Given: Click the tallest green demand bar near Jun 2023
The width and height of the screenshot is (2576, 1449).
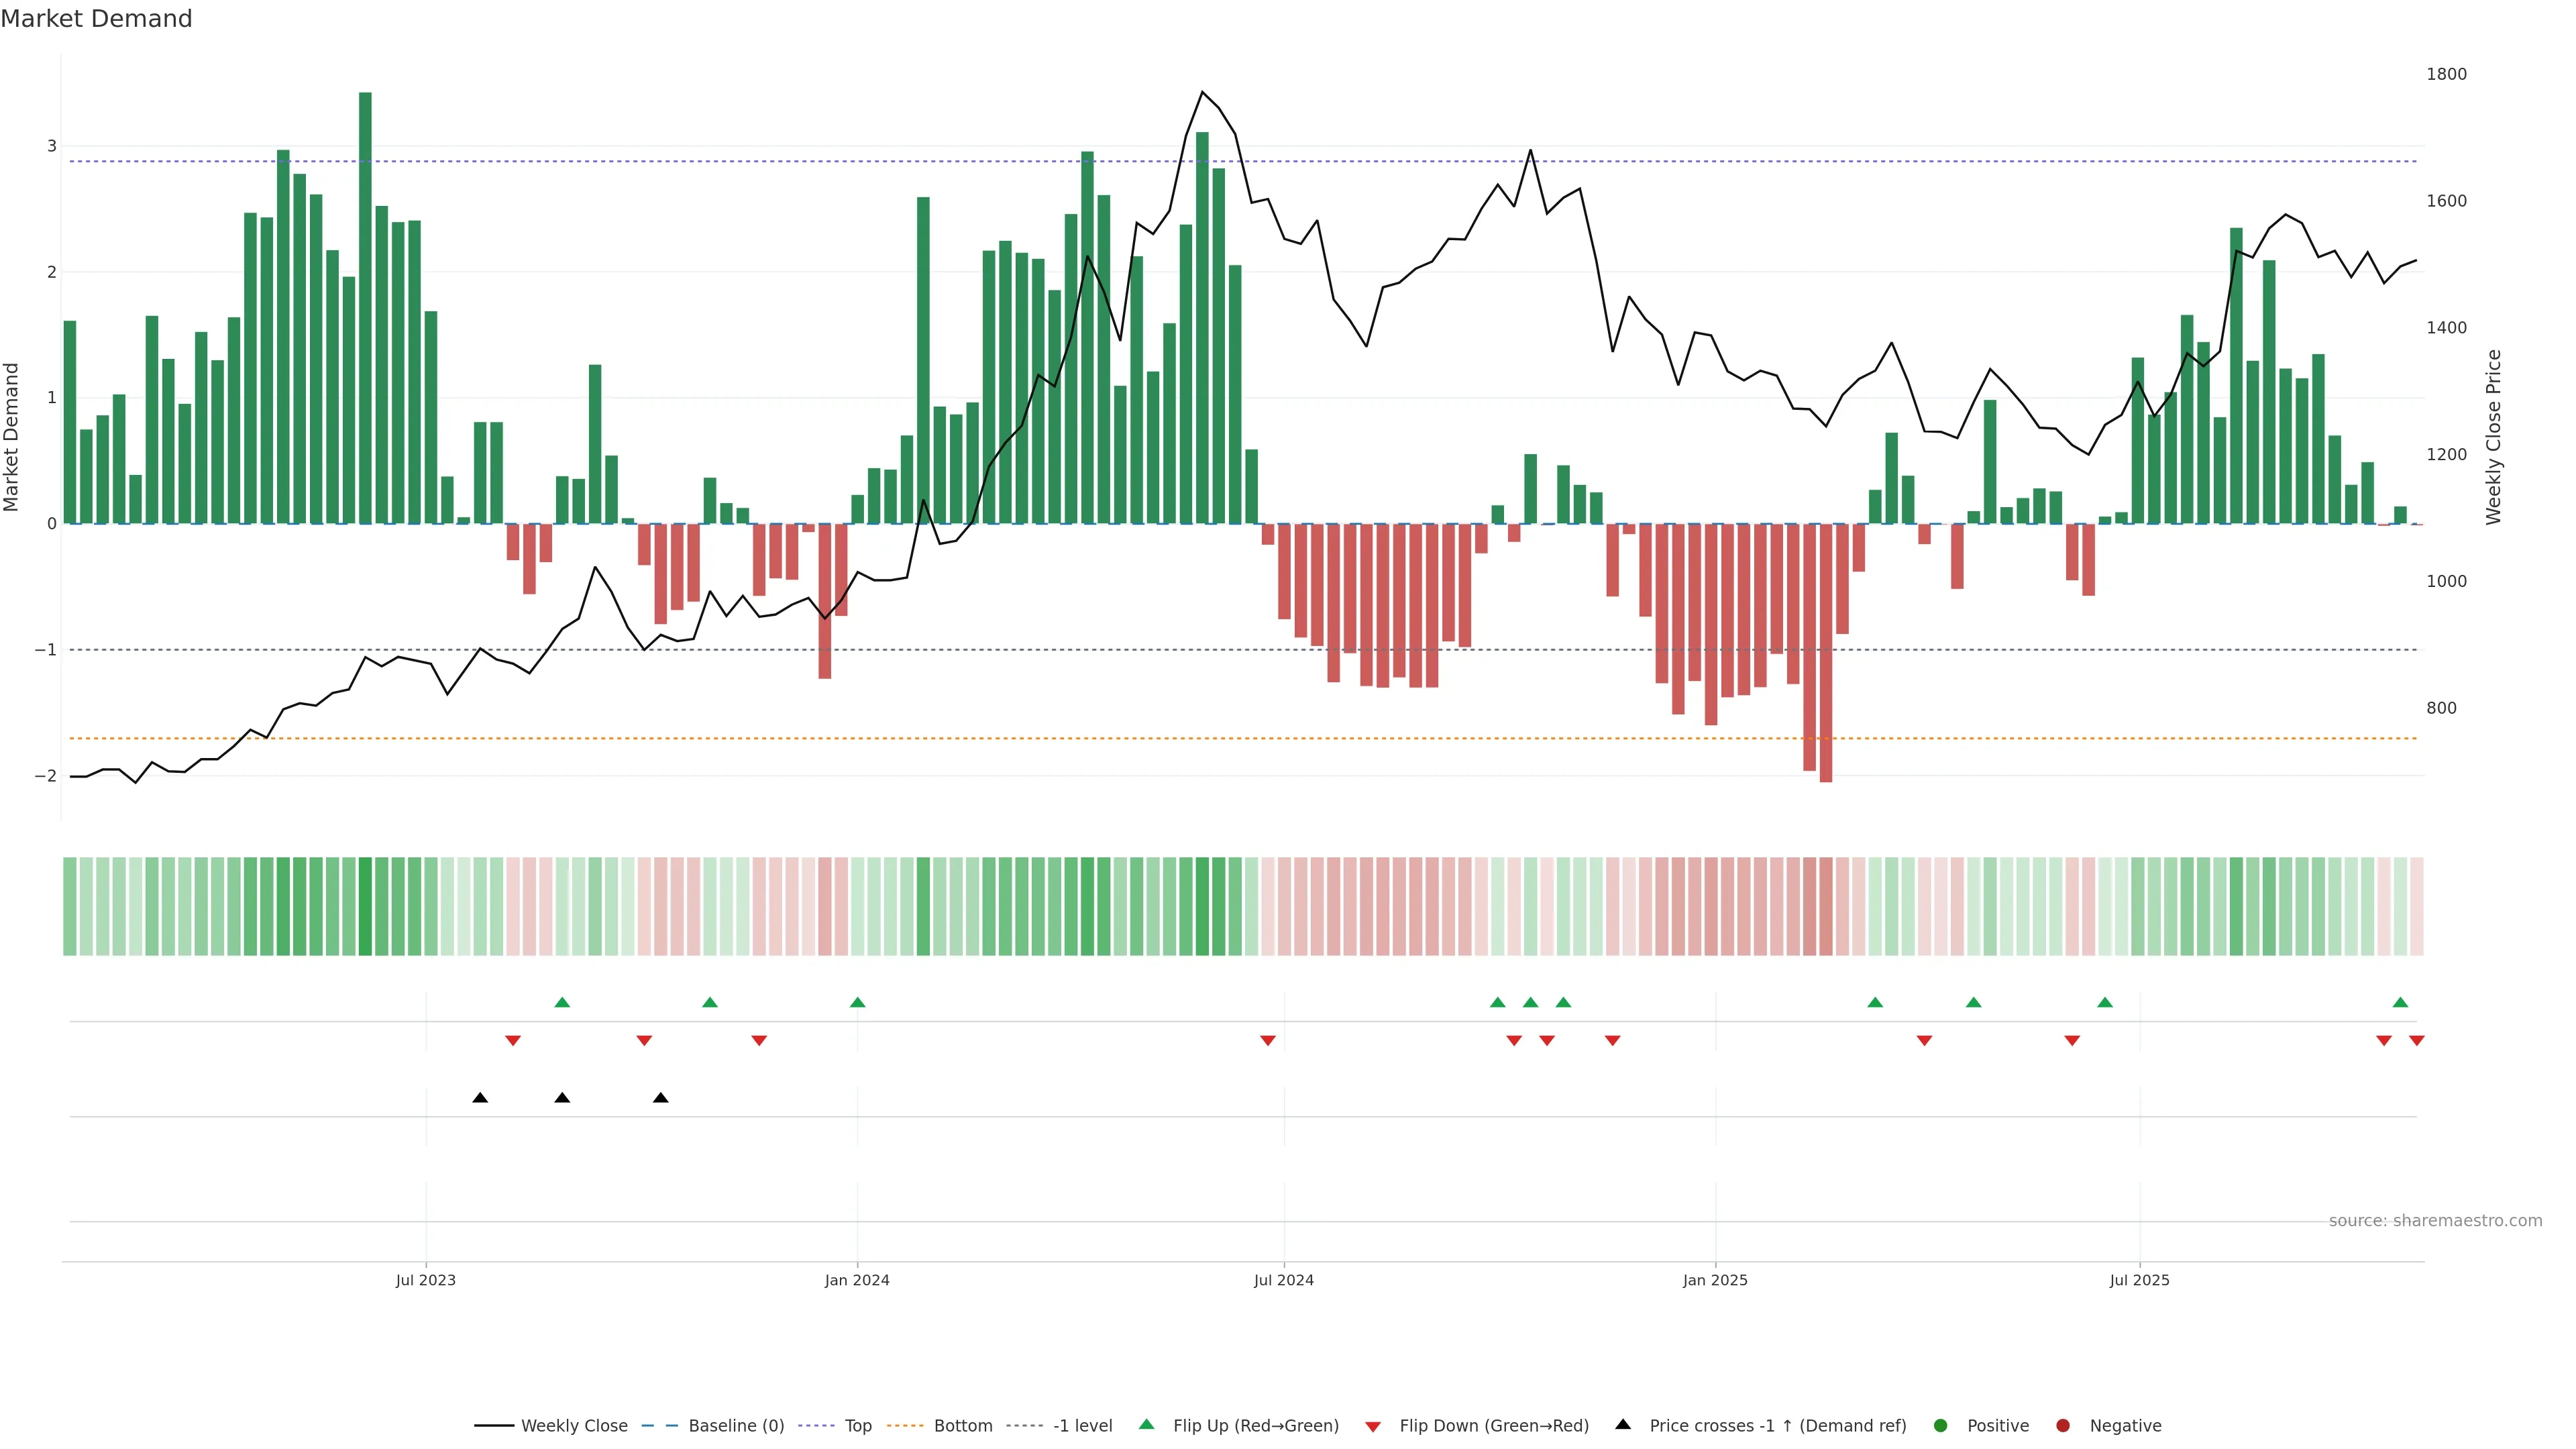Looking at the screenshot, I should click(x=365, y=300).
